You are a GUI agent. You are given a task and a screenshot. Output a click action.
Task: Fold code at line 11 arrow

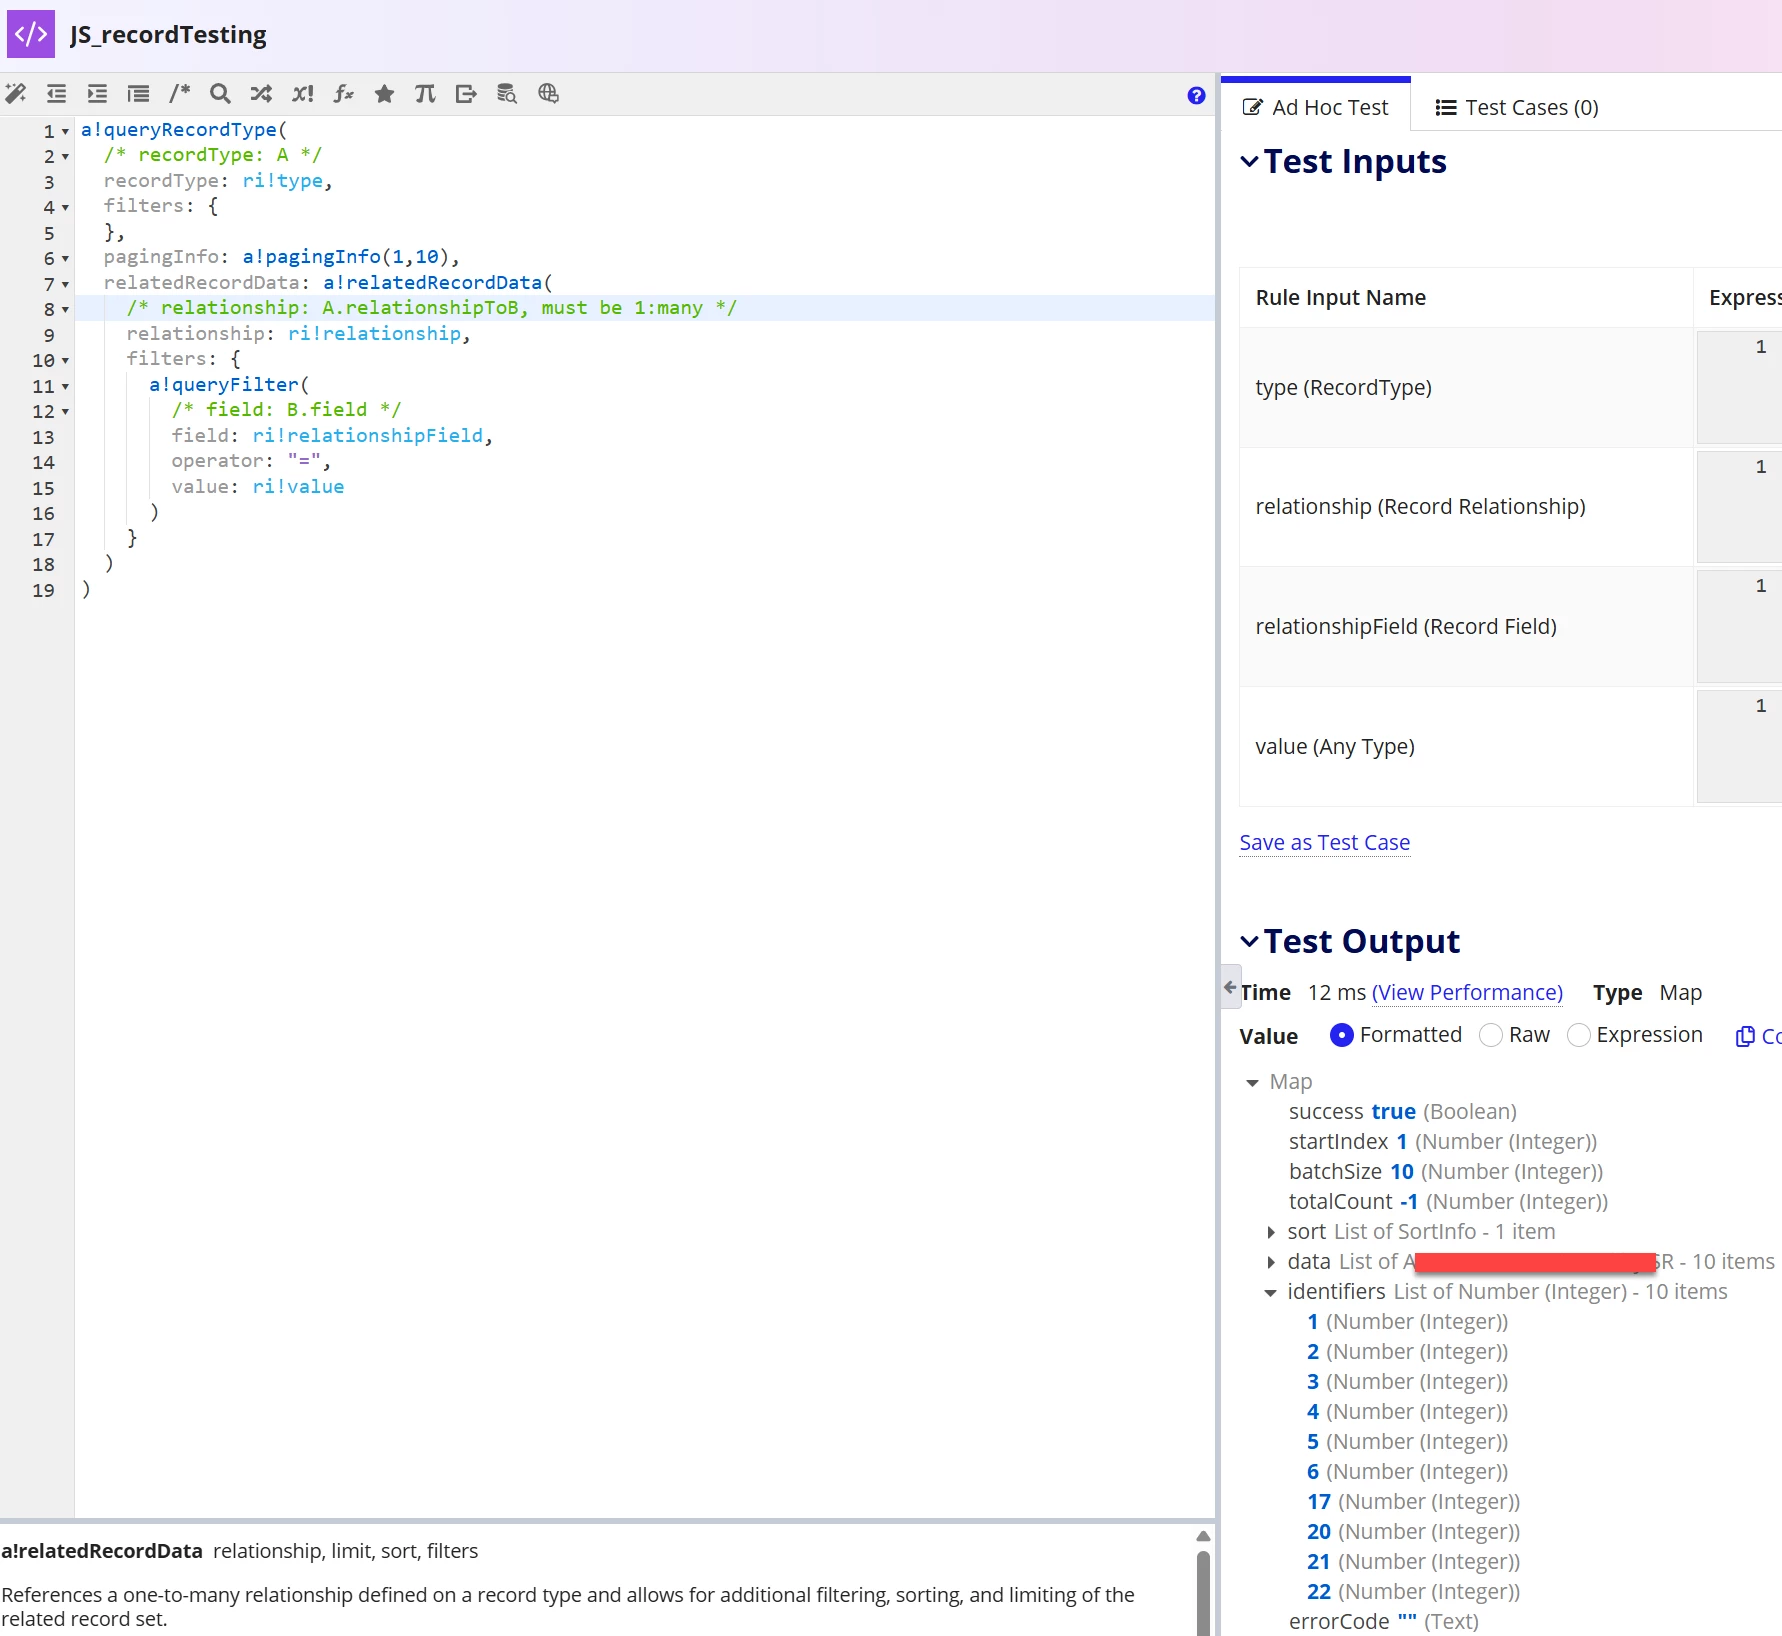(x=65, y=386)
